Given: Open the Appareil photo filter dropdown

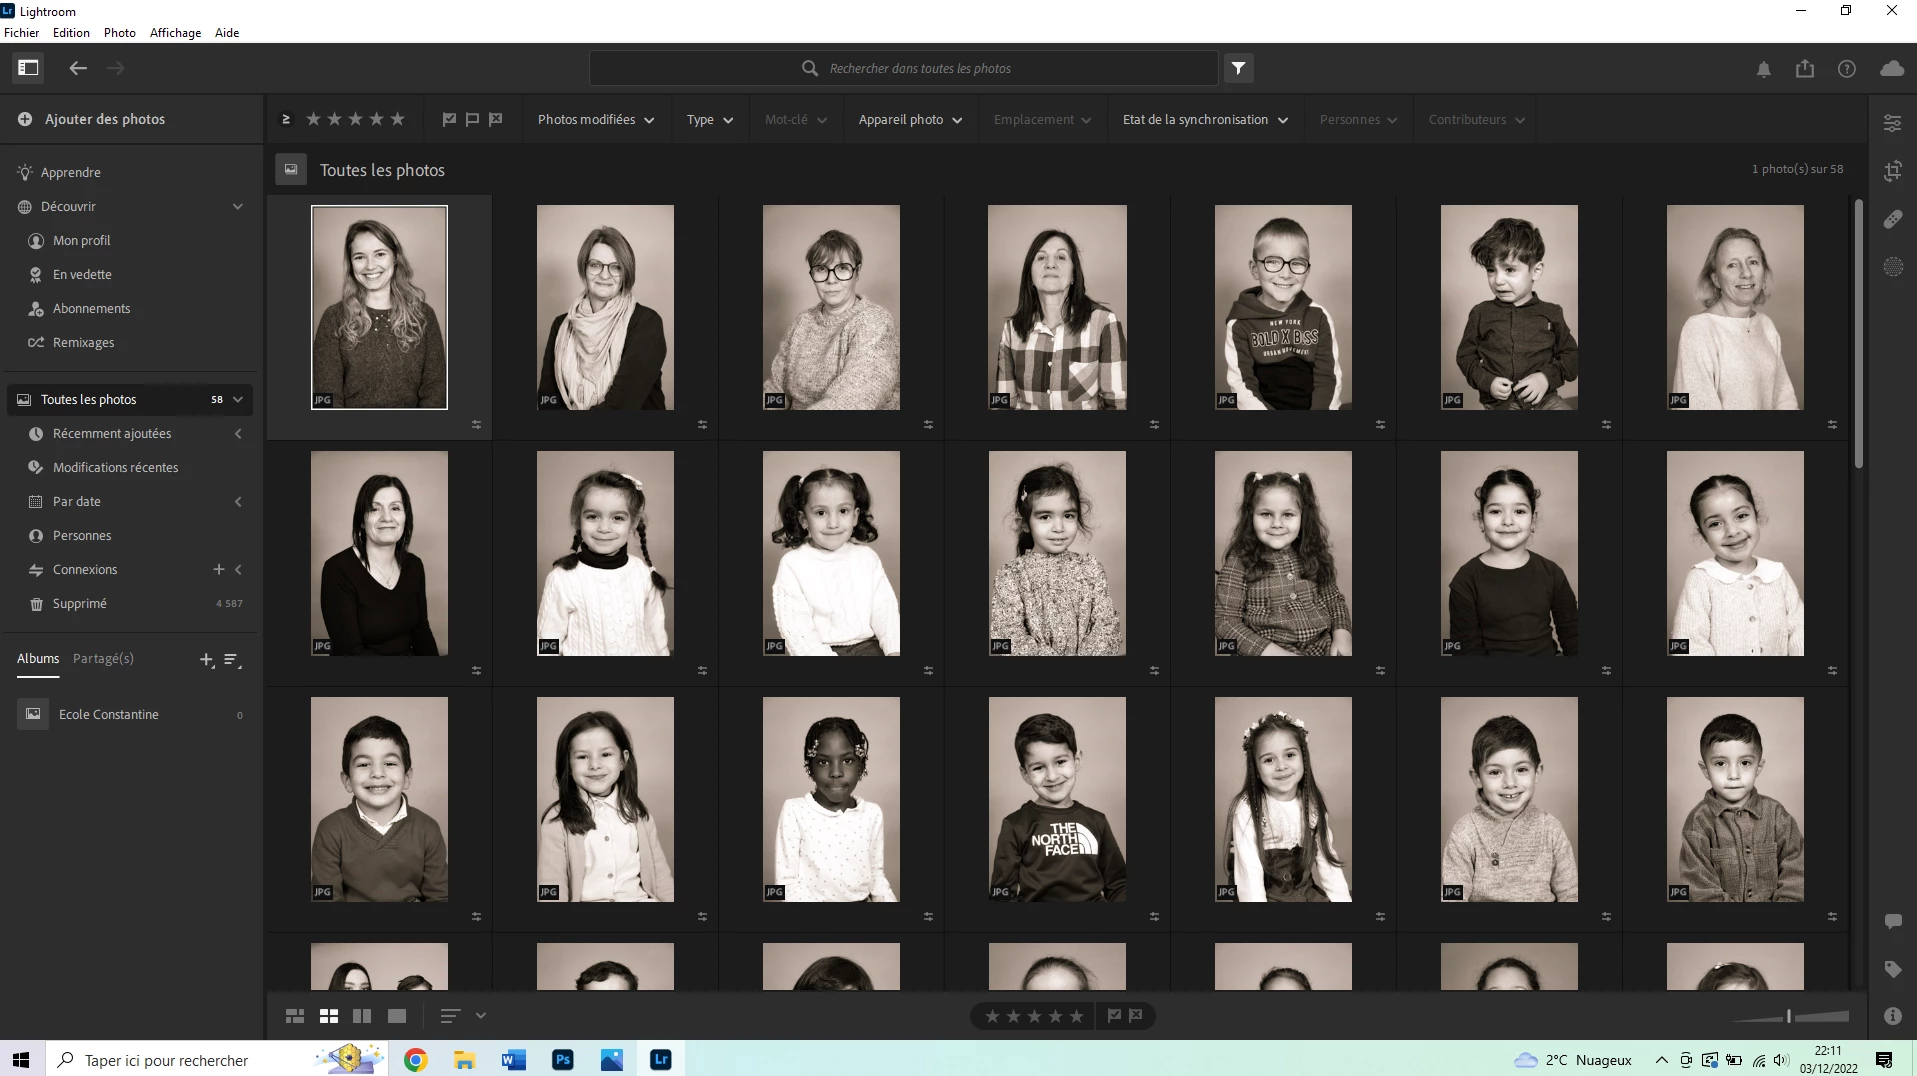Looking at the screenshot, I should pyautogui.click(x=910, y=119).
